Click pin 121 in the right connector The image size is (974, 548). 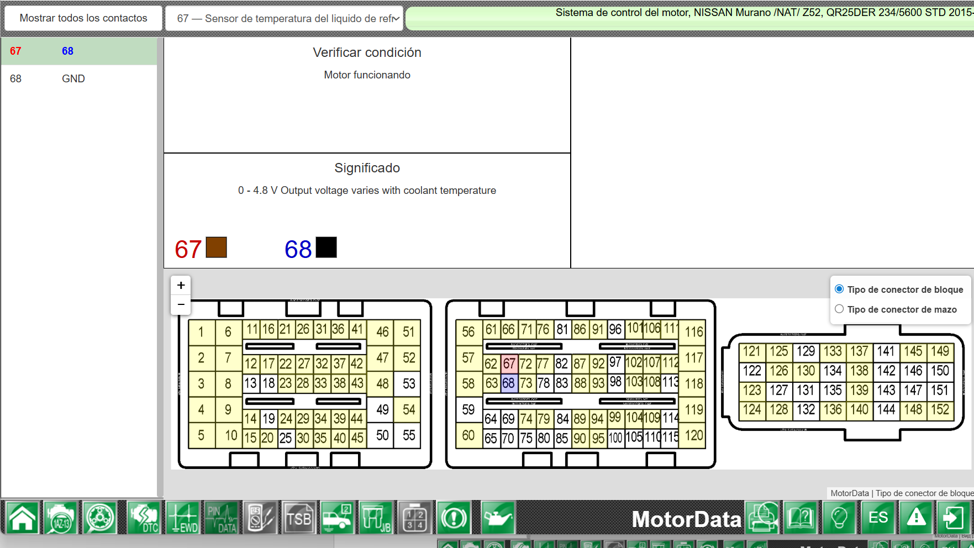(752, 352)
